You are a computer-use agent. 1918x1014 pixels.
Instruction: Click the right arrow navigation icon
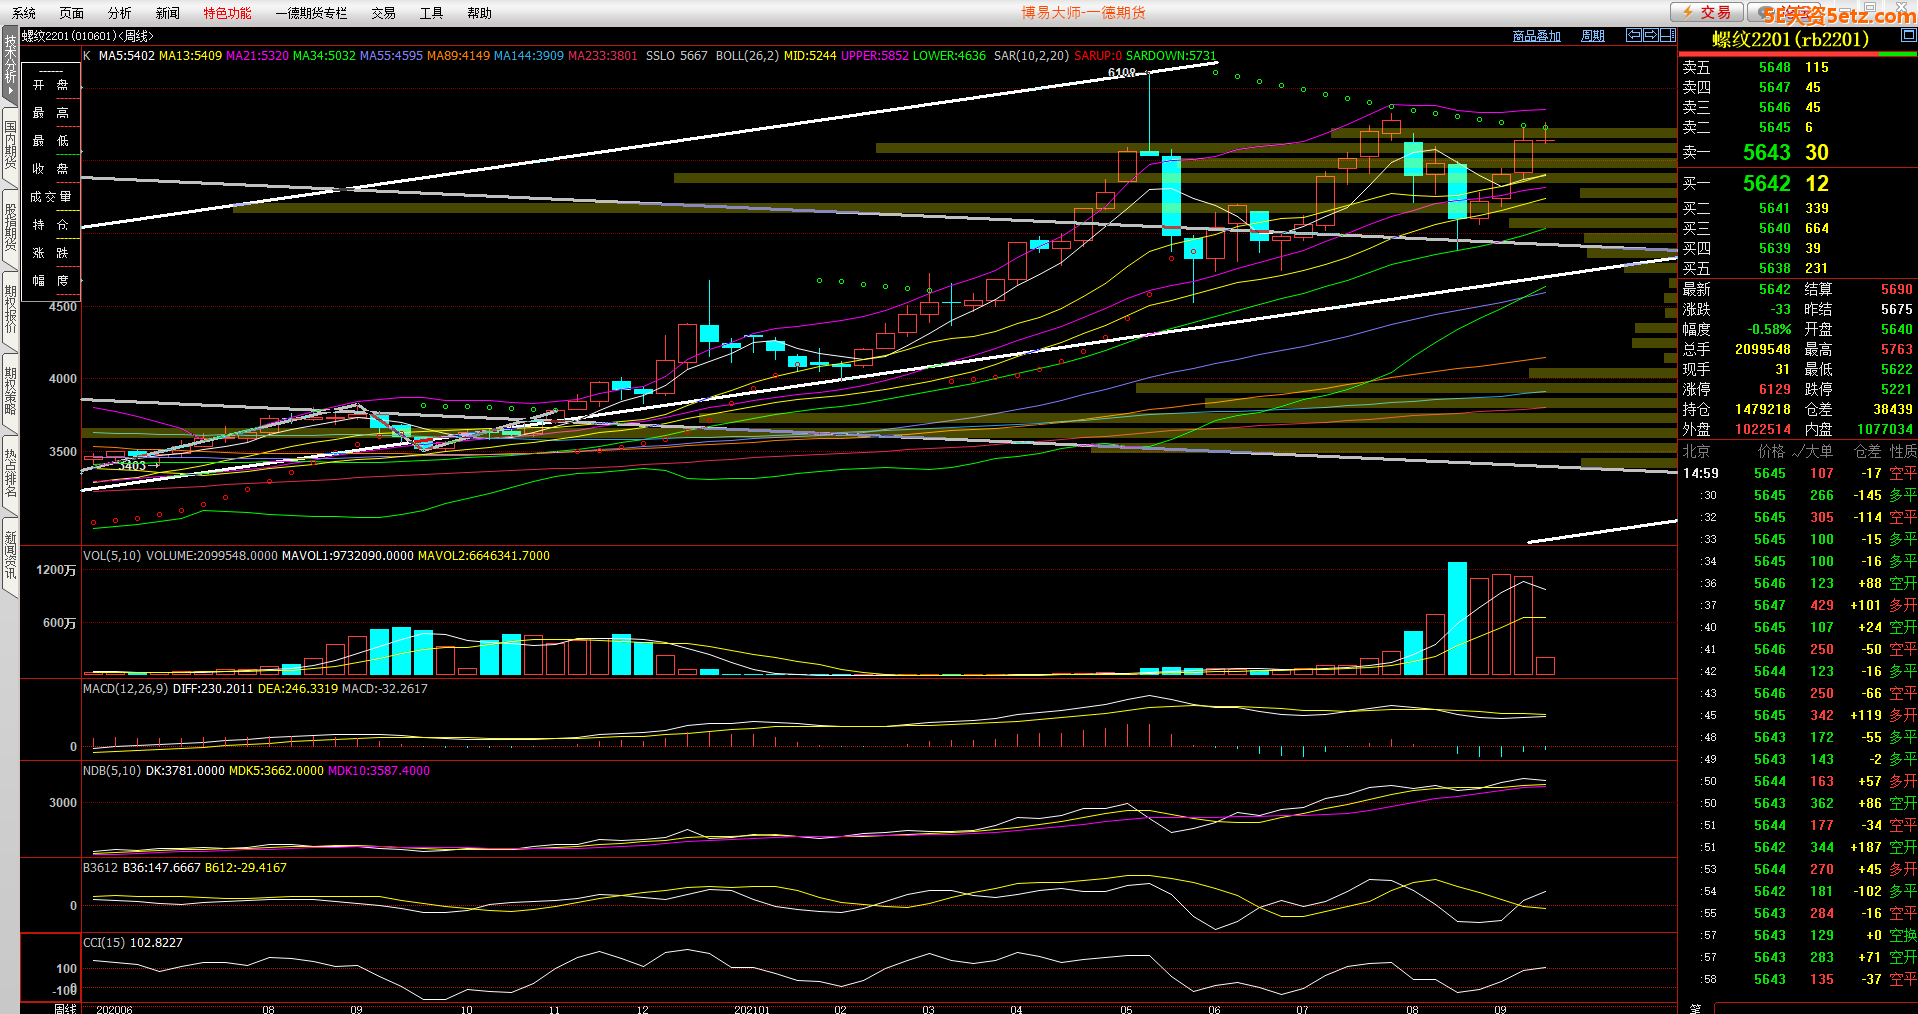click(x=1651, y=35)
